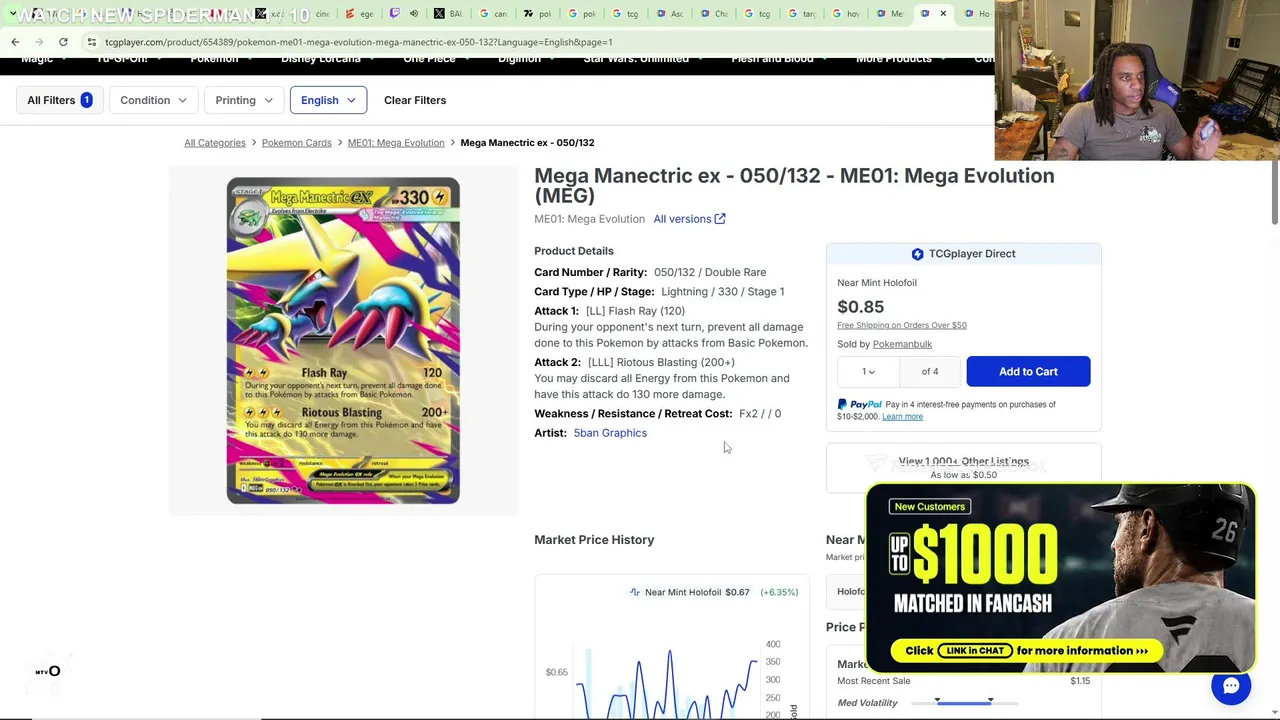Open the PayPal Learn more link
This screenshot has height=720, width=1280.
point(902,417)
